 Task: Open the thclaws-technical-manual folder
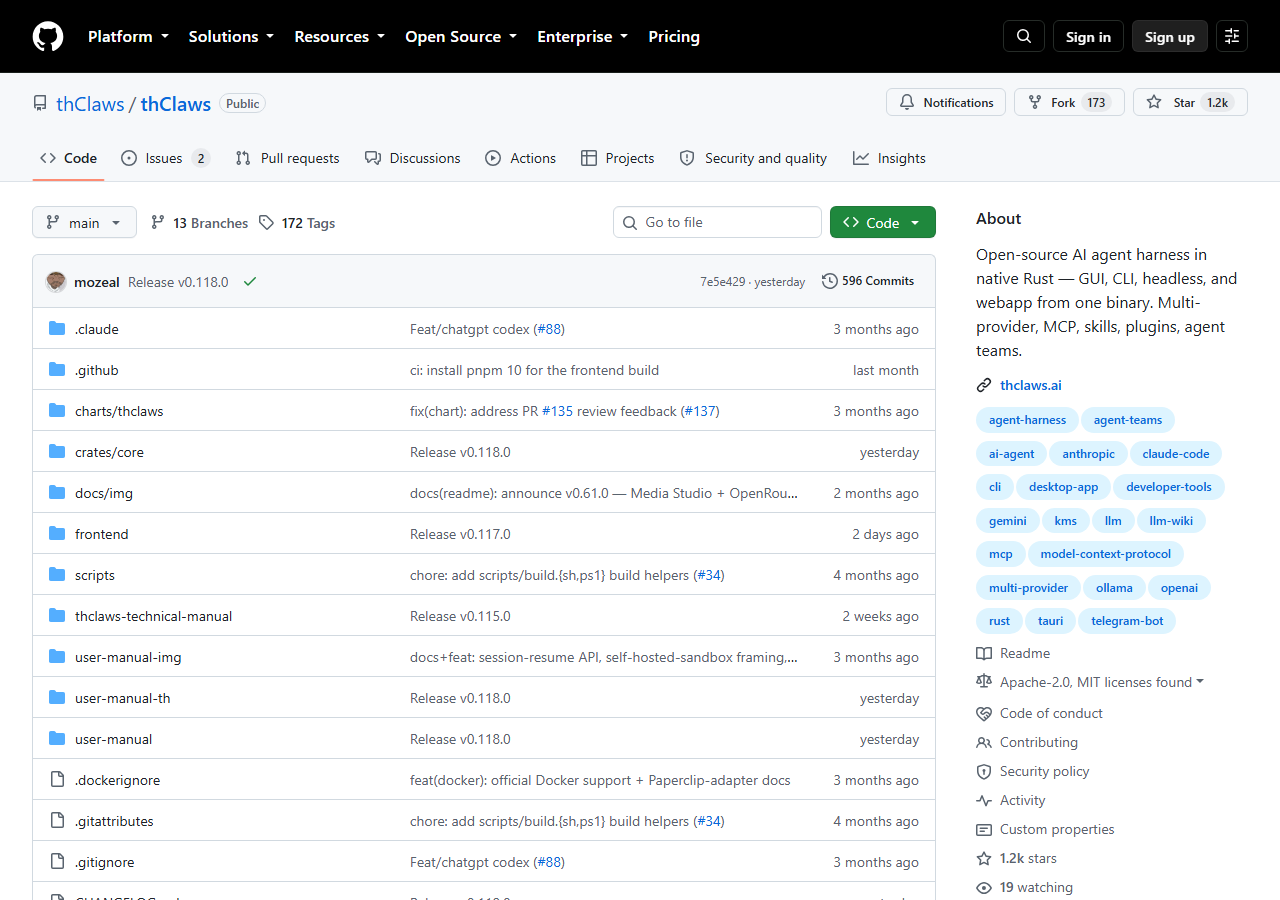(153, 616)
